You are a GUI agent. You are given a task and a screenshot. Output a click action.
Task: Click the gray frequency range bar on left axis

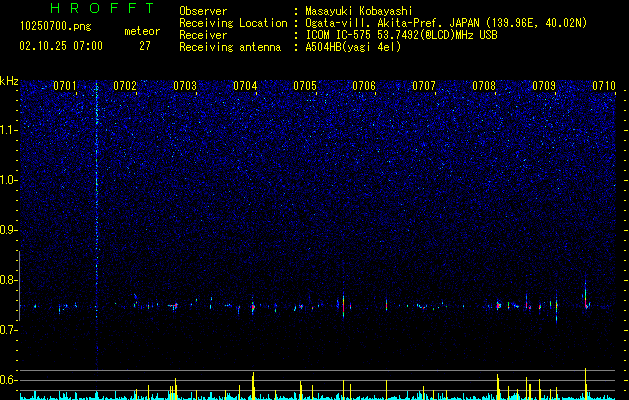(19, 286)
